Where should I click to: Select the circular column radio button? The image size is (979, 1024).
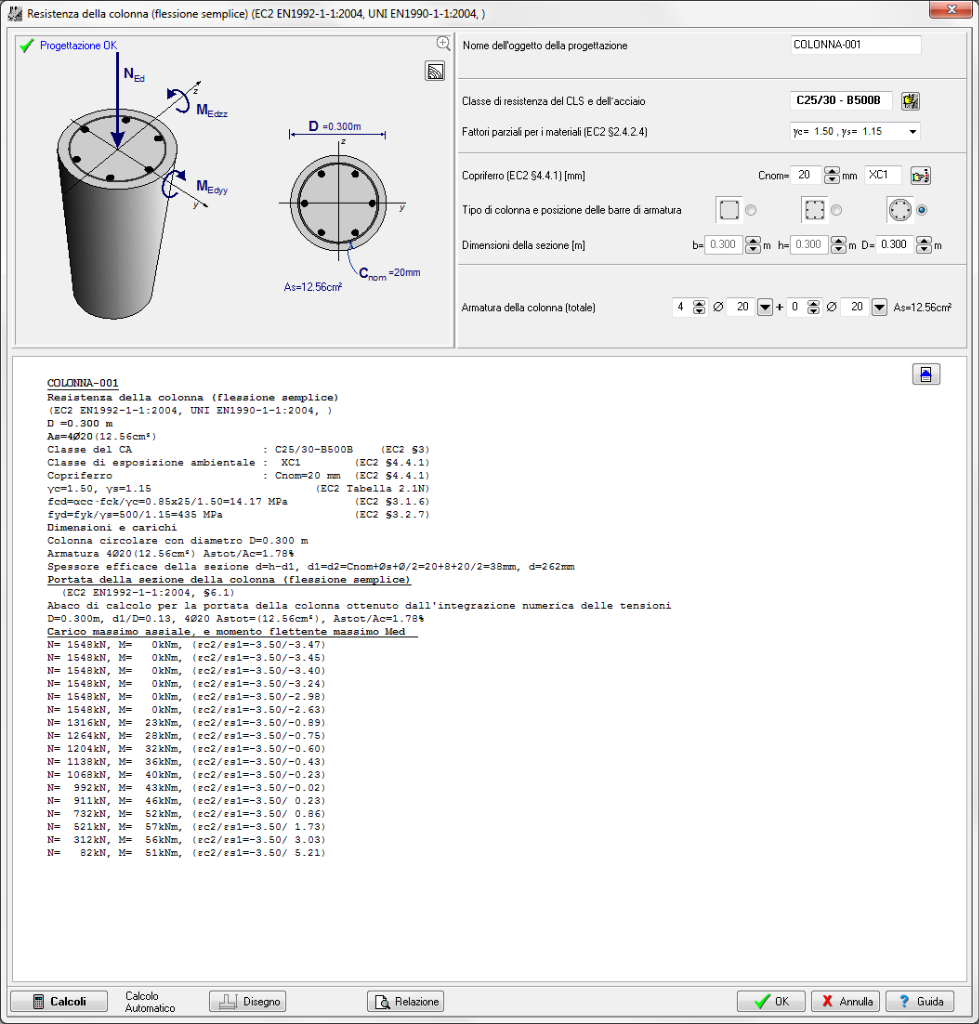click(x=922, y=210)
